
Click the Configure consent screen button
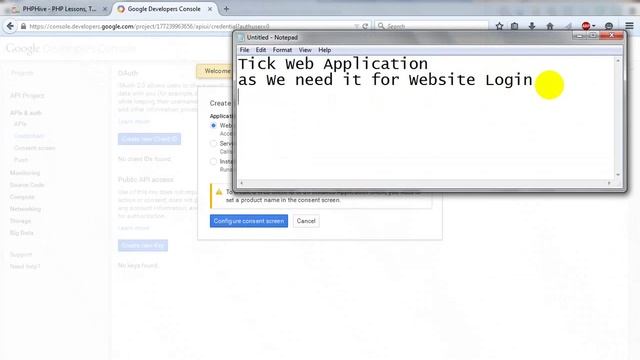[249, 221]
